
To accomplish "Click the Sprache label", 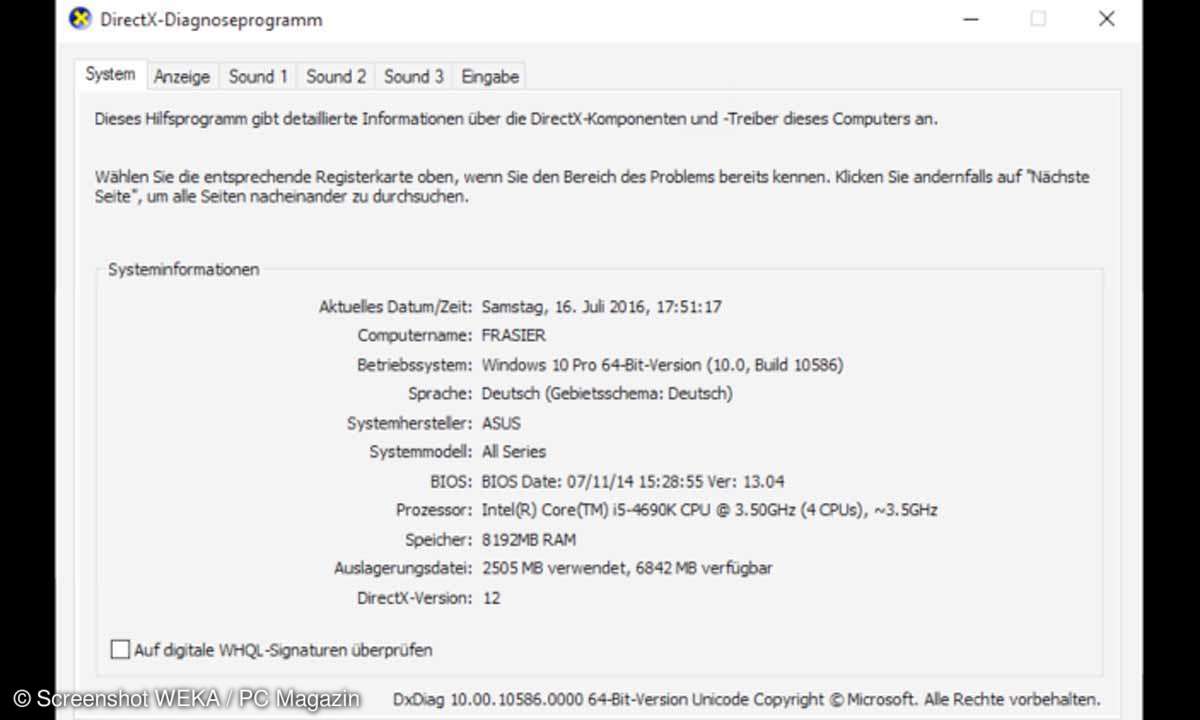I will click(x=440, y=394).
